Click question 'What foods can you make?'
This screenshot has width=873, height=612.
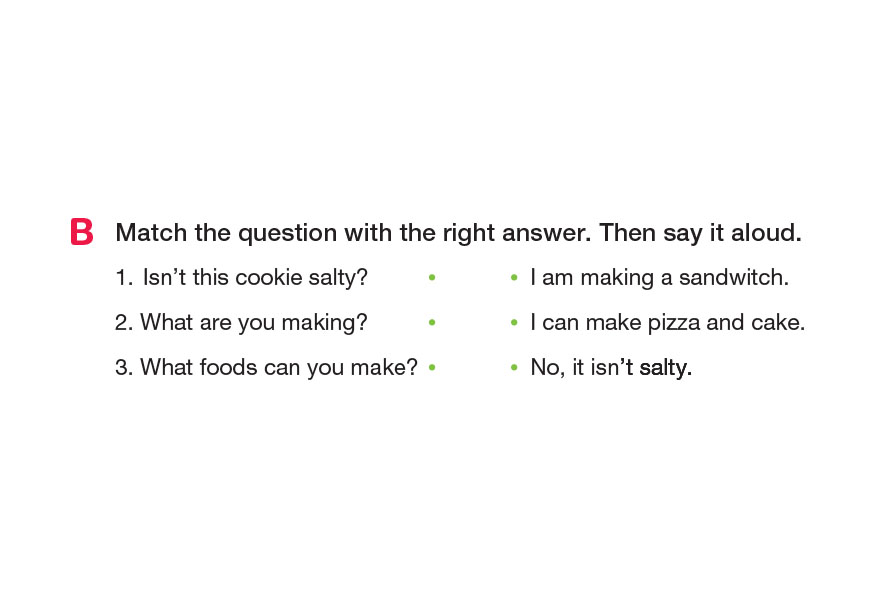point(278,367)
